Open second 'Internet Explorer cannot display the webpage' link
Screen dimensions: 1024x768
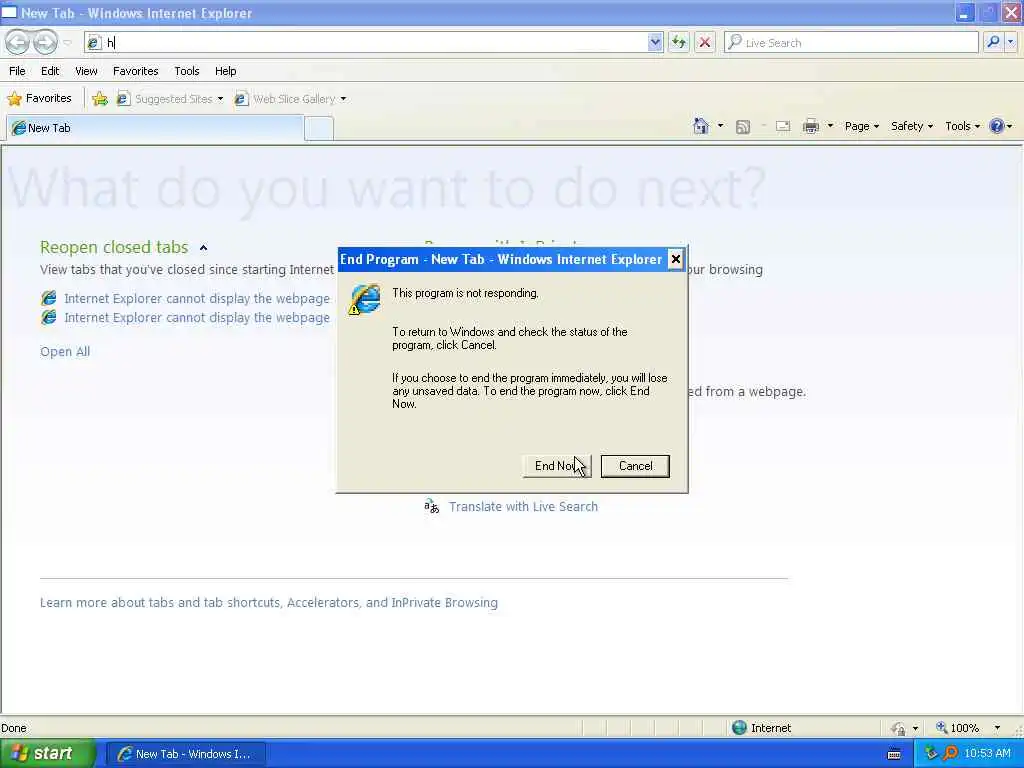197,317
